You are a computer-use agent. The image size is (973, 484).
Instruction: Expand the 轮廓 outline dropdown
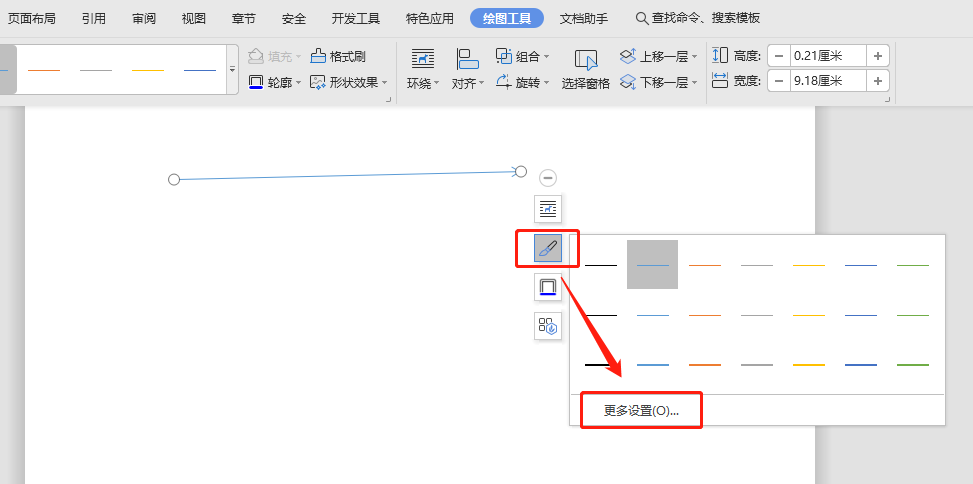(x=298, y=83)
